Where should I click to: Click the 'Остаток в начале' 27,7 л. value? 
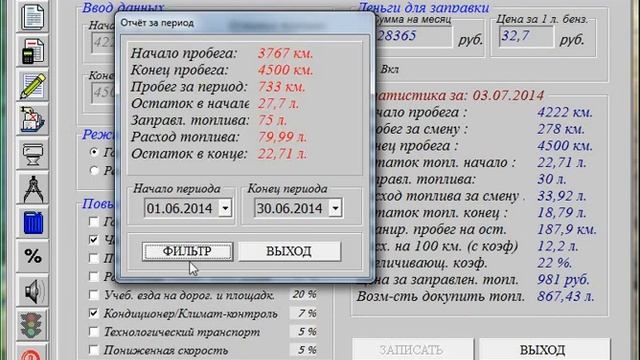[278, 103]
